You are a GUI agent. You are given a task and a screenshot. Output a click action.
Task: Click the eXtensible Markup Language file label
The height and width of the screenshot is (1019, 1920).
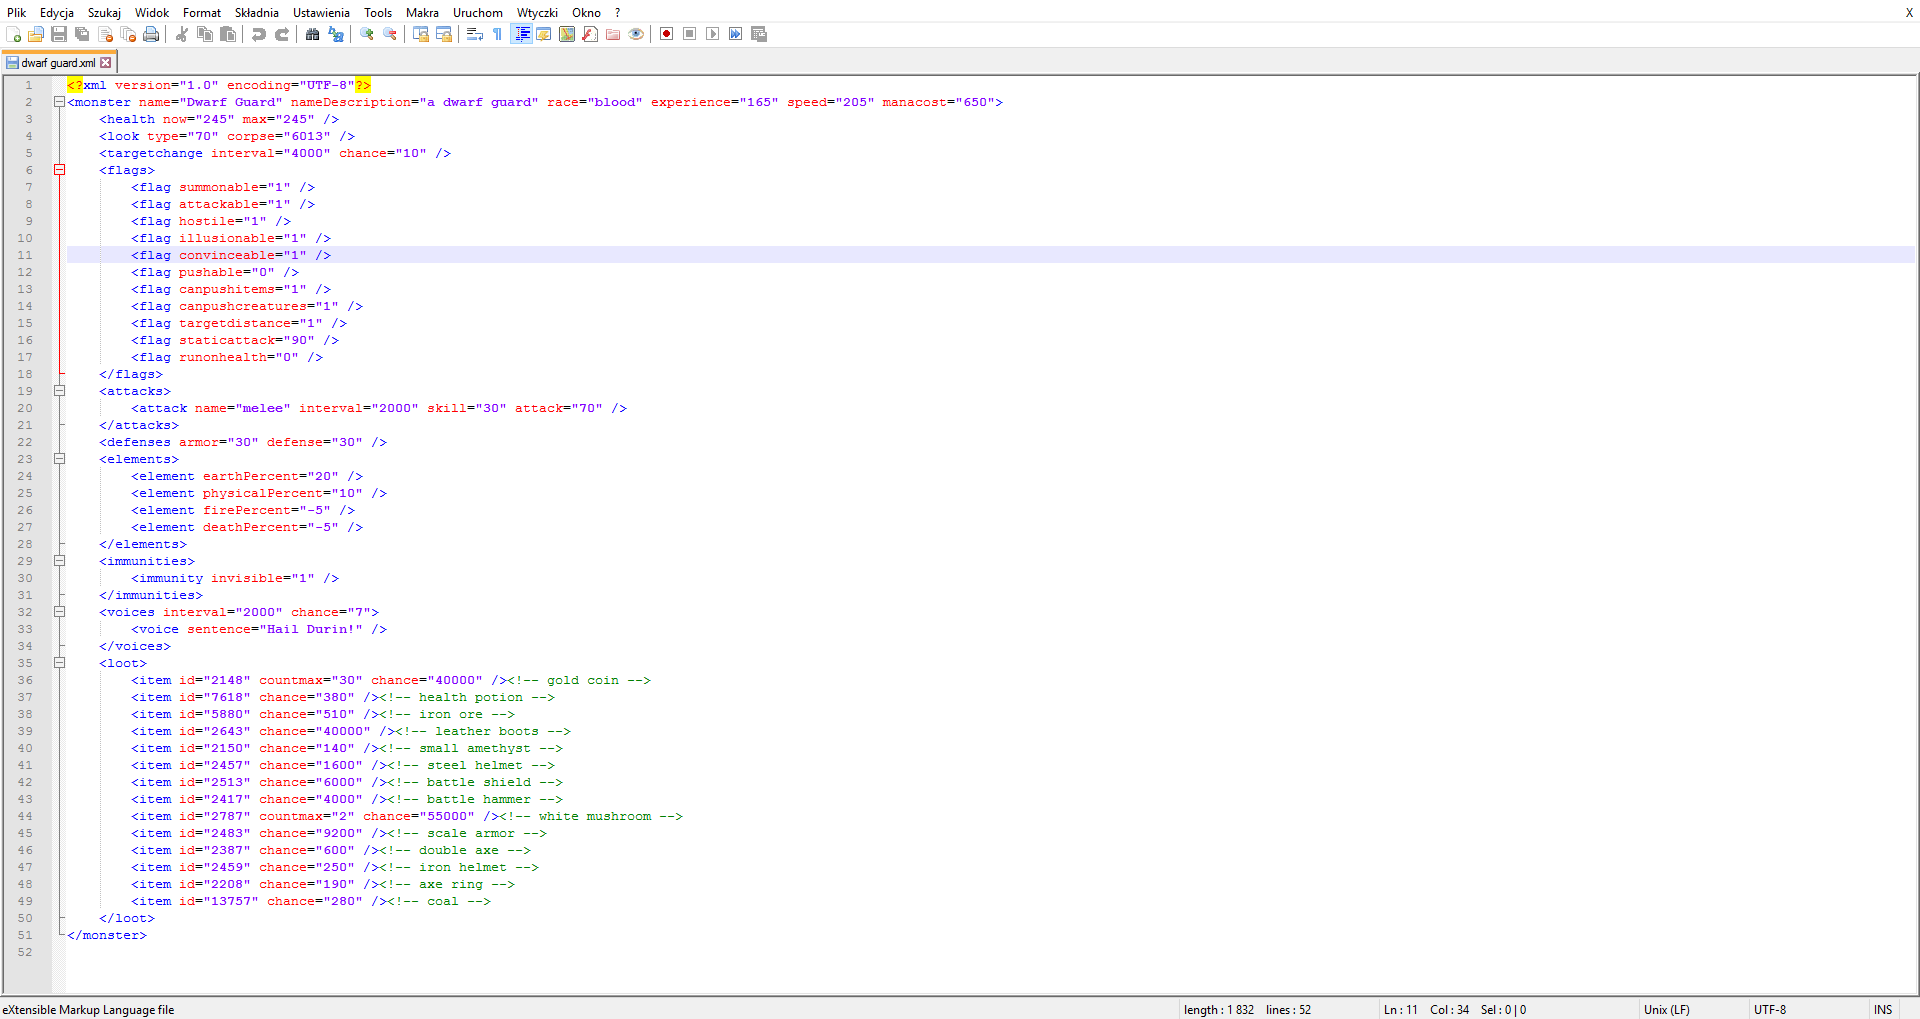tap(88, 1009)
